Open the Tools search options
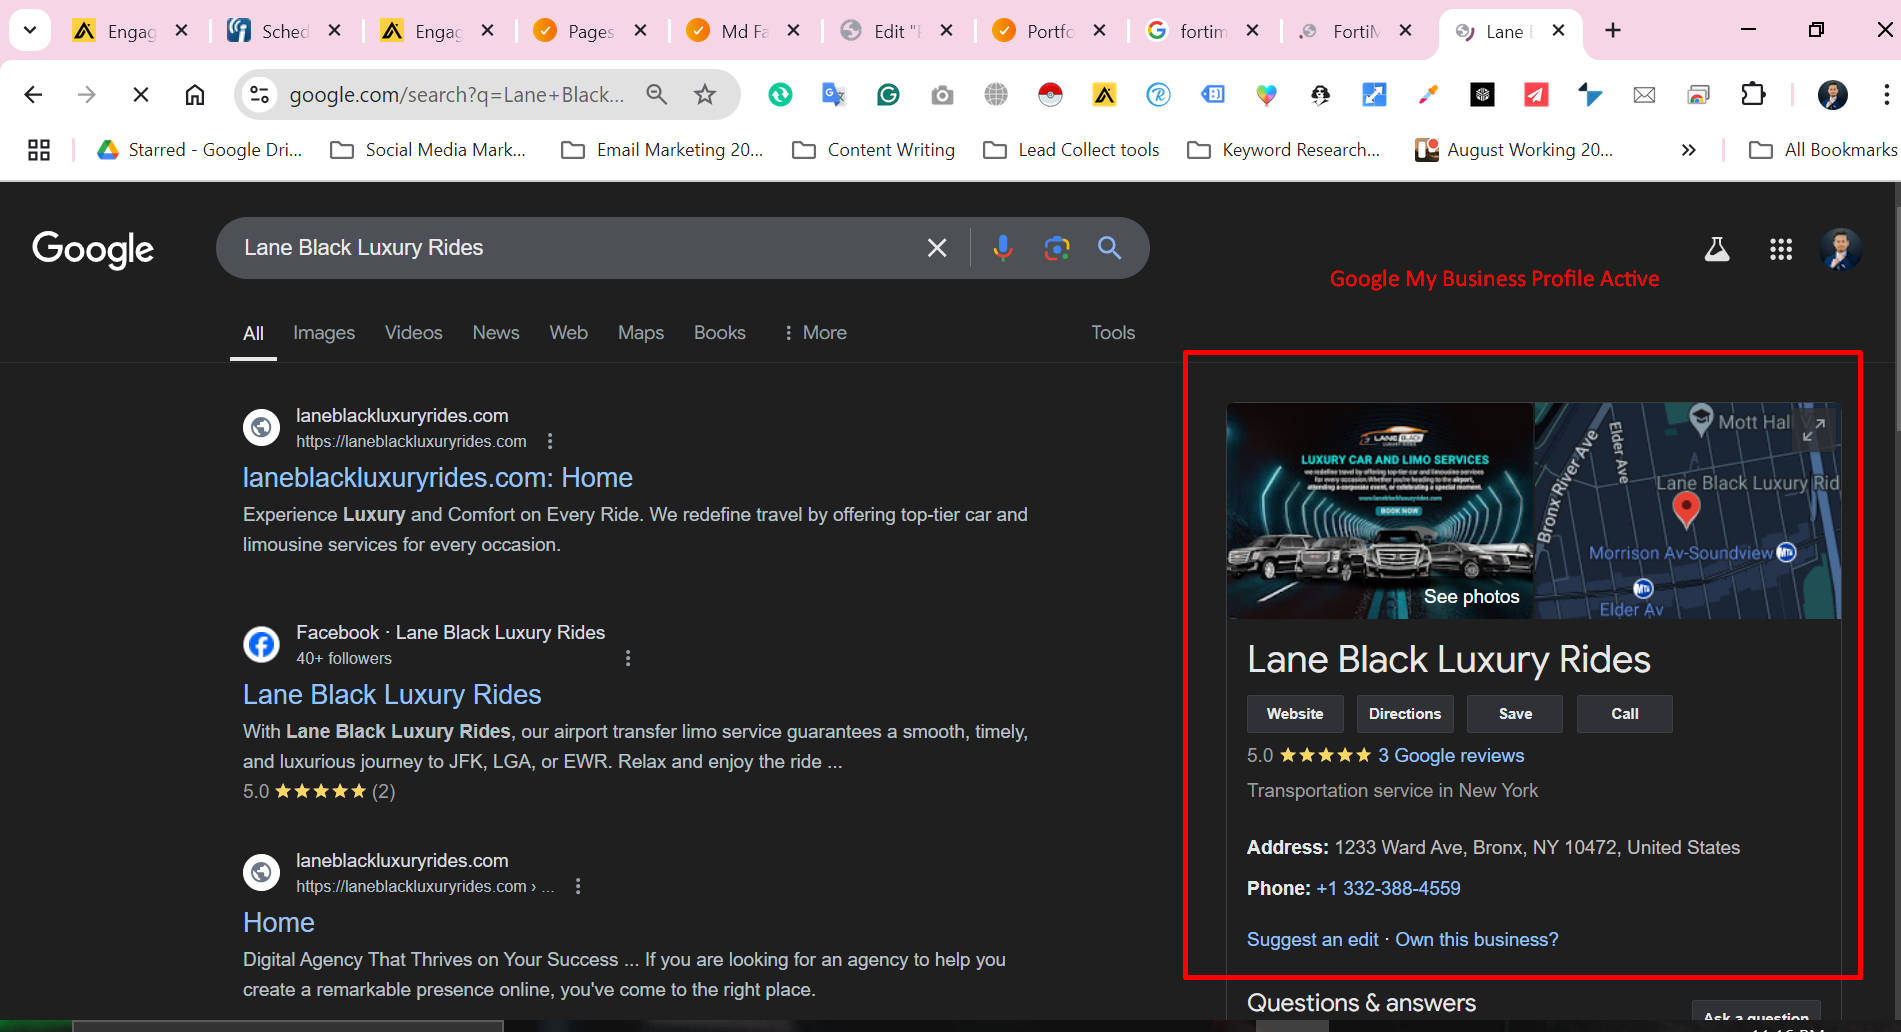The width and height of the screenshot is (1901, 1032). 1113,333
